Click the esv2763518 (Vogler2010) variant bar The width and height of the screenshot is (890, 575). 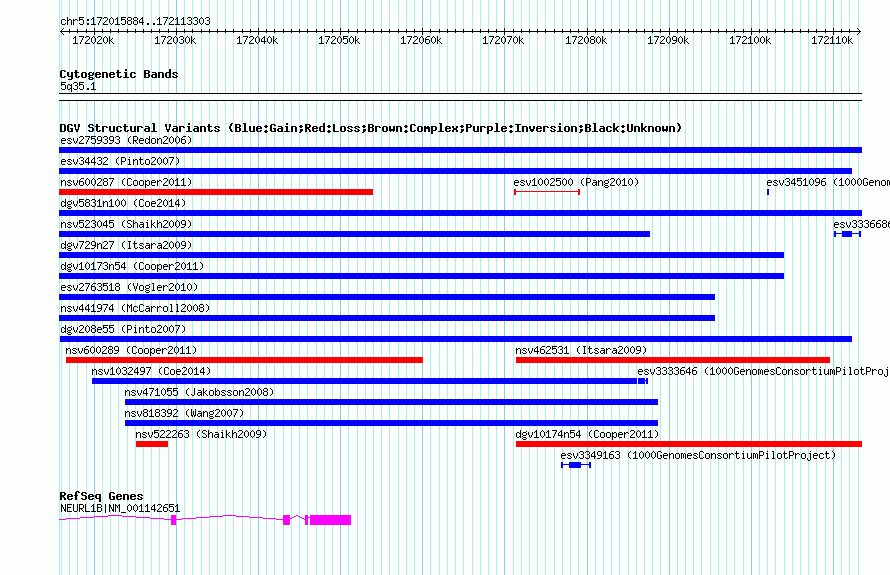coord(387,297)
